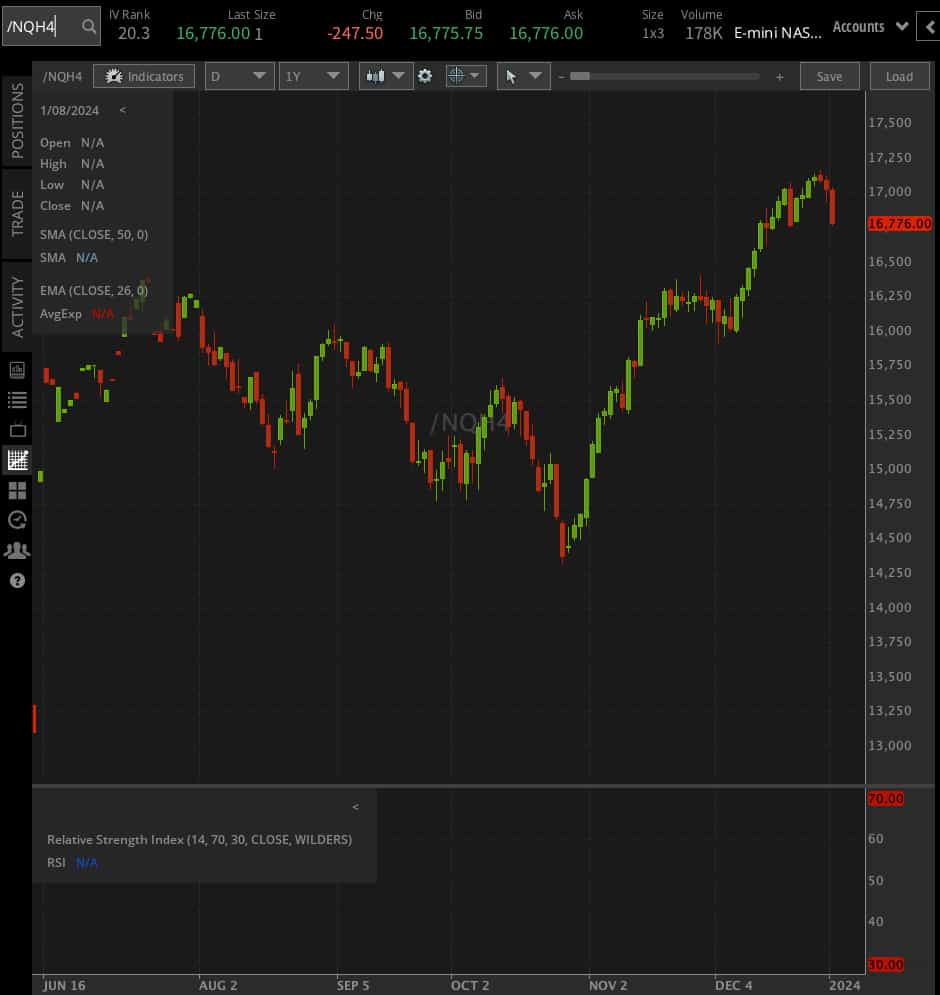Switch to the TRADE side tab
The image size is (940, 995).
click(17, 214)
